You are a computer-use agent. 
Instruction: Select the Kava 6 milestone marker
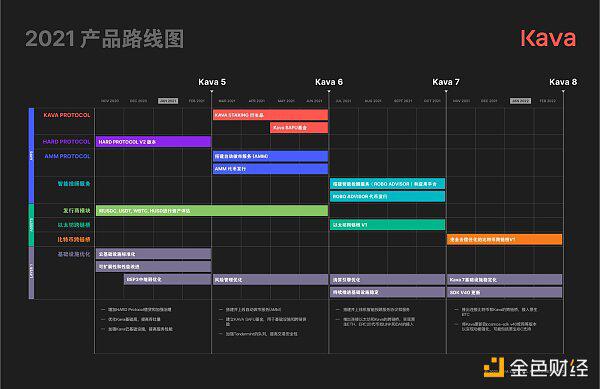pos(329,82)
